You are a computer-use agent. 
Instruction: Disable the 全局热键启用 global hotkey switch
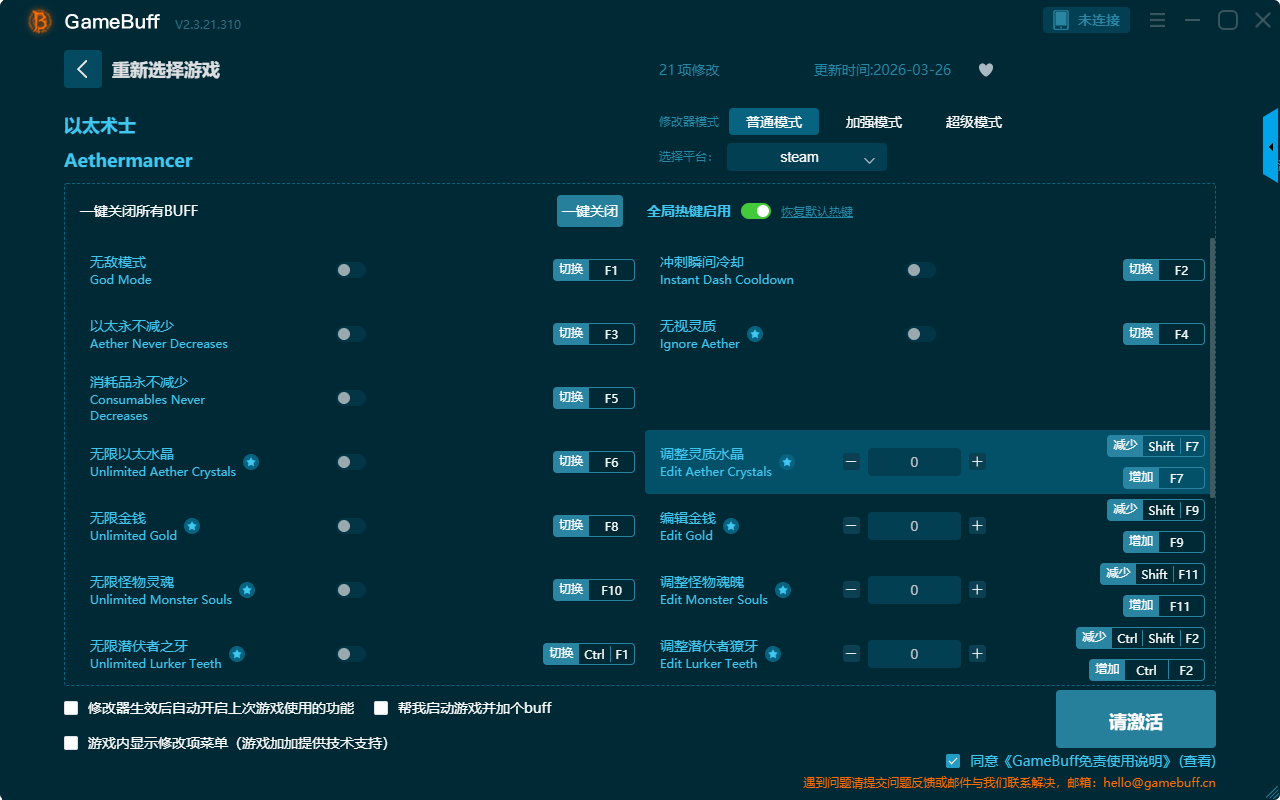tap(756, 211)
